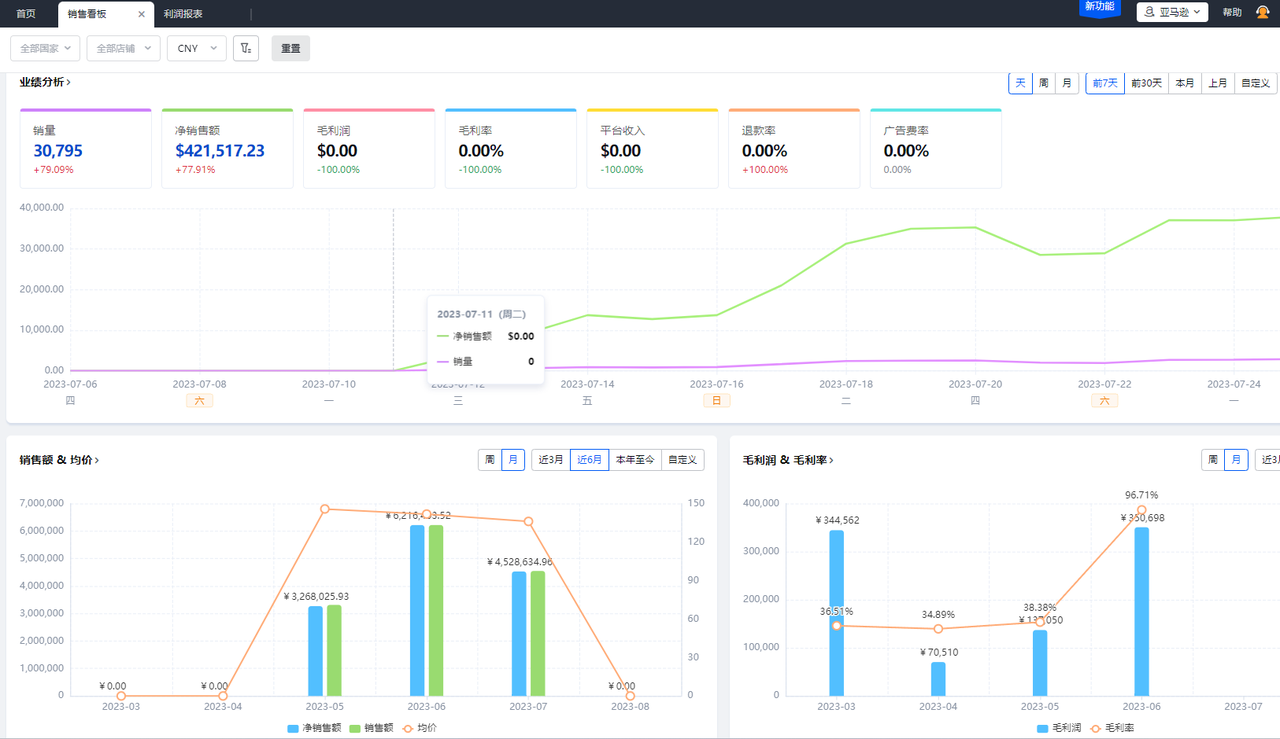Toggle 均价 legend in sales chart
This screenshot has width=1280, height=739.
[419, 728]
